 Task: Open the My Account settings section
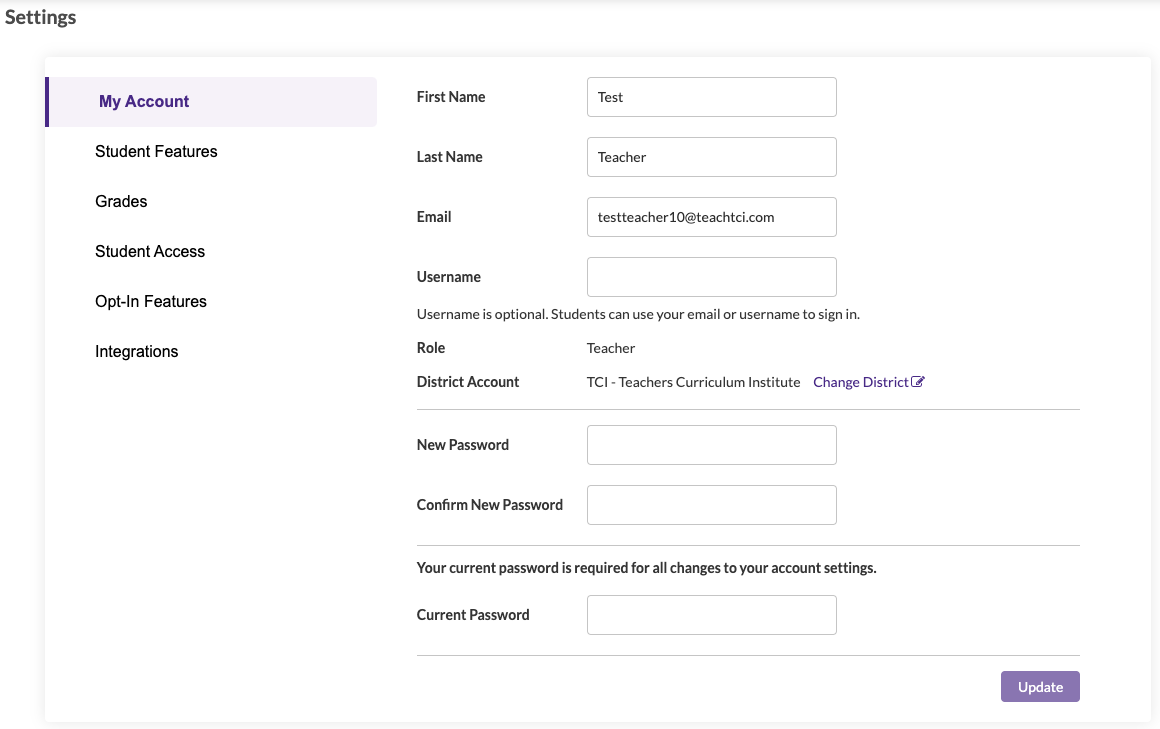point(141,101)
